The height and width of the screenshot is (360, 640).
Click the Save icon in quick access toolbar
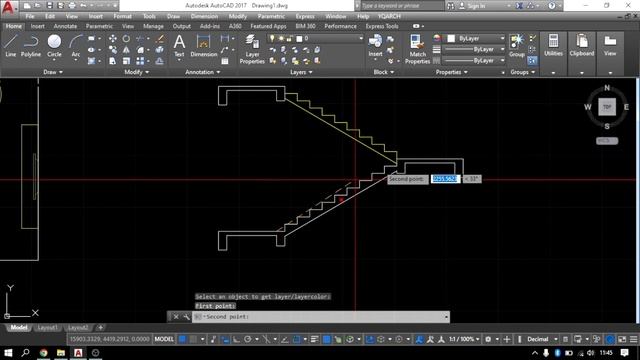click(x=49, y=6)
